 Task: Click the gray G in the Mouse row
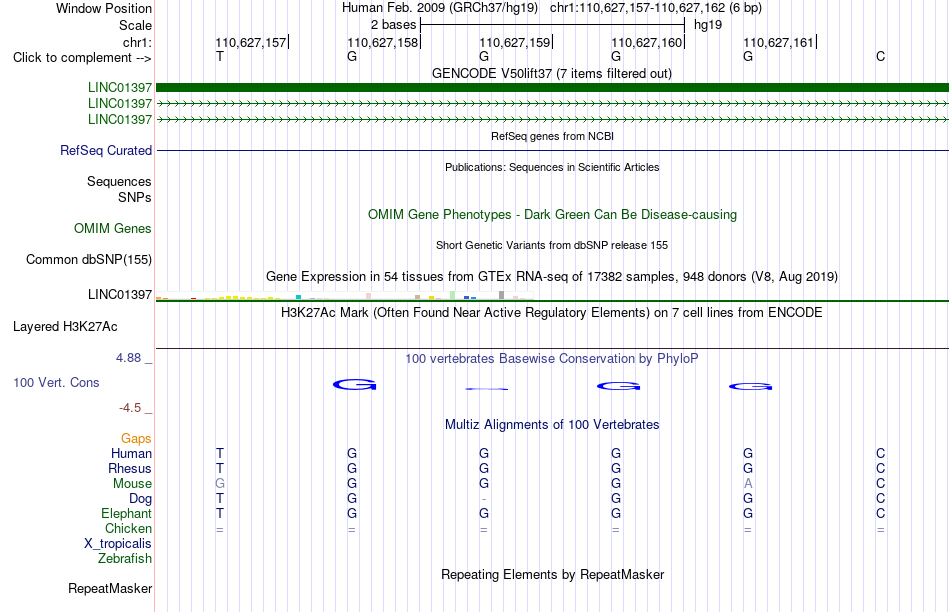click(220, 484)
